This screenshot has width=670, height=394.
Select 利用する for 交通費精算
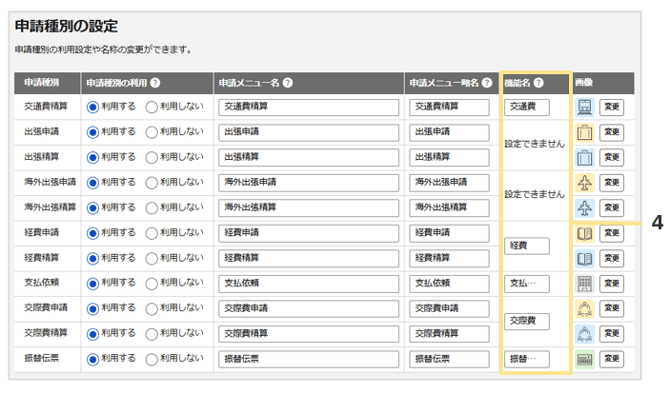click(93, 107)
